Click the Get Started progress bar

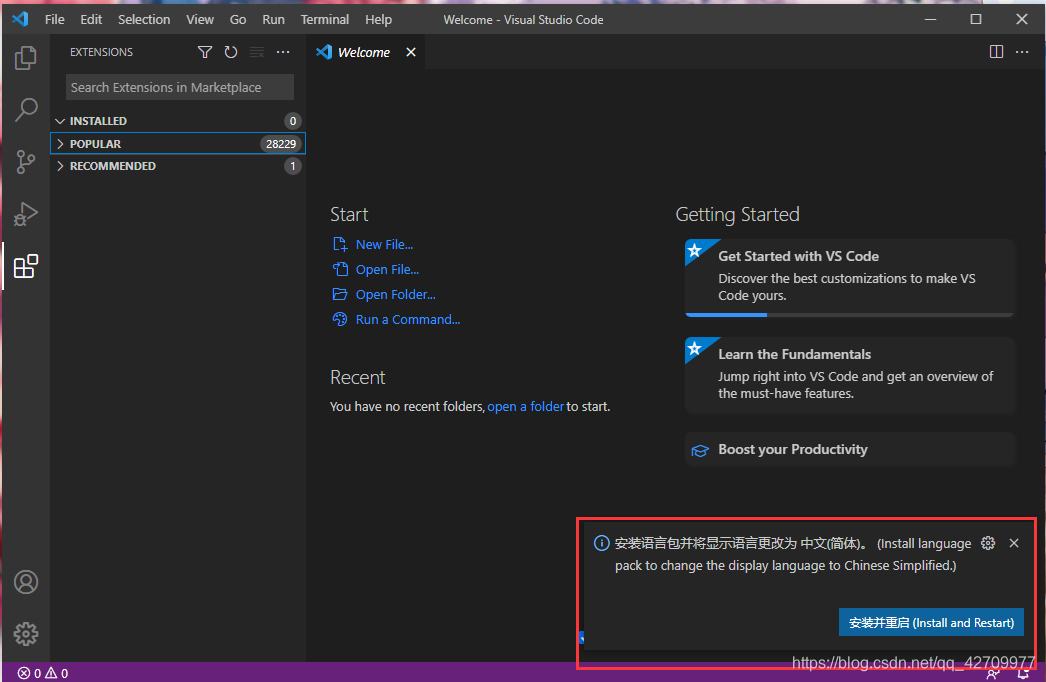tap(849, 314)
